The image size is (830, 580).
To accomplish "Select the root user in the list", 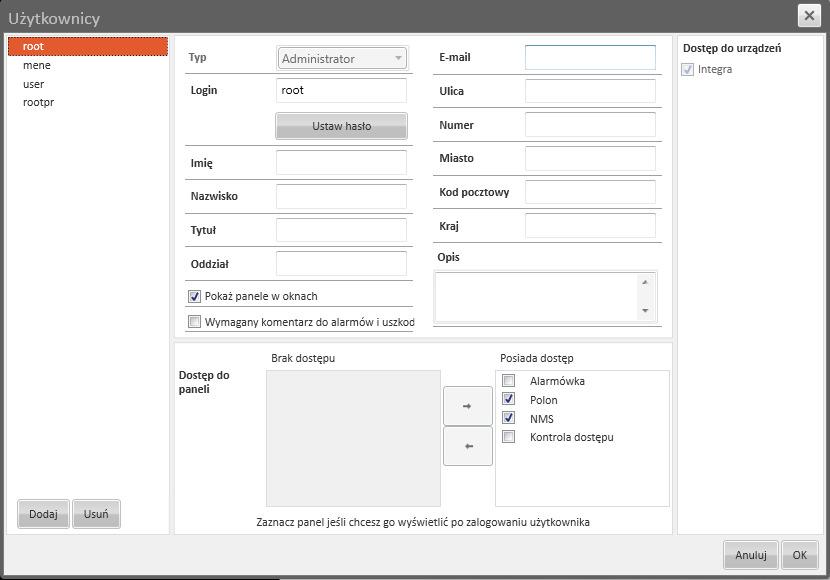I will pyautogui.click(x=87, y=47).
